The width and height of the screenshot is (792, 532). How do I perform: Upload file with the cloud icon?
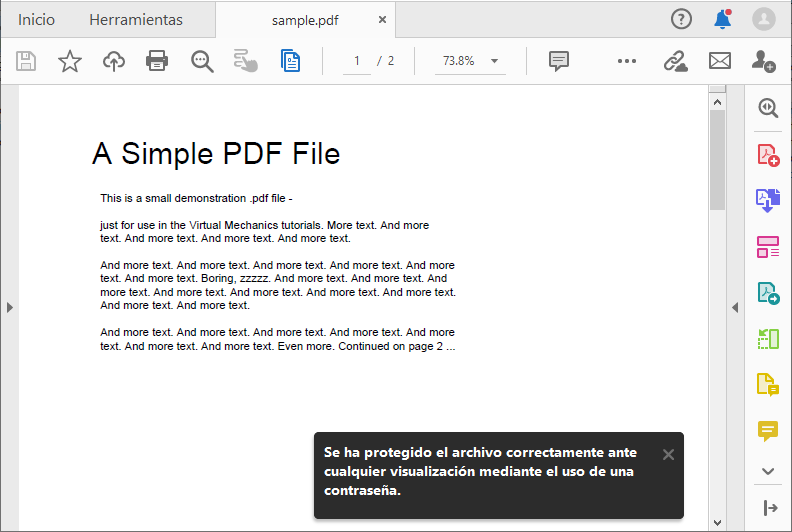tap(114, 61)
